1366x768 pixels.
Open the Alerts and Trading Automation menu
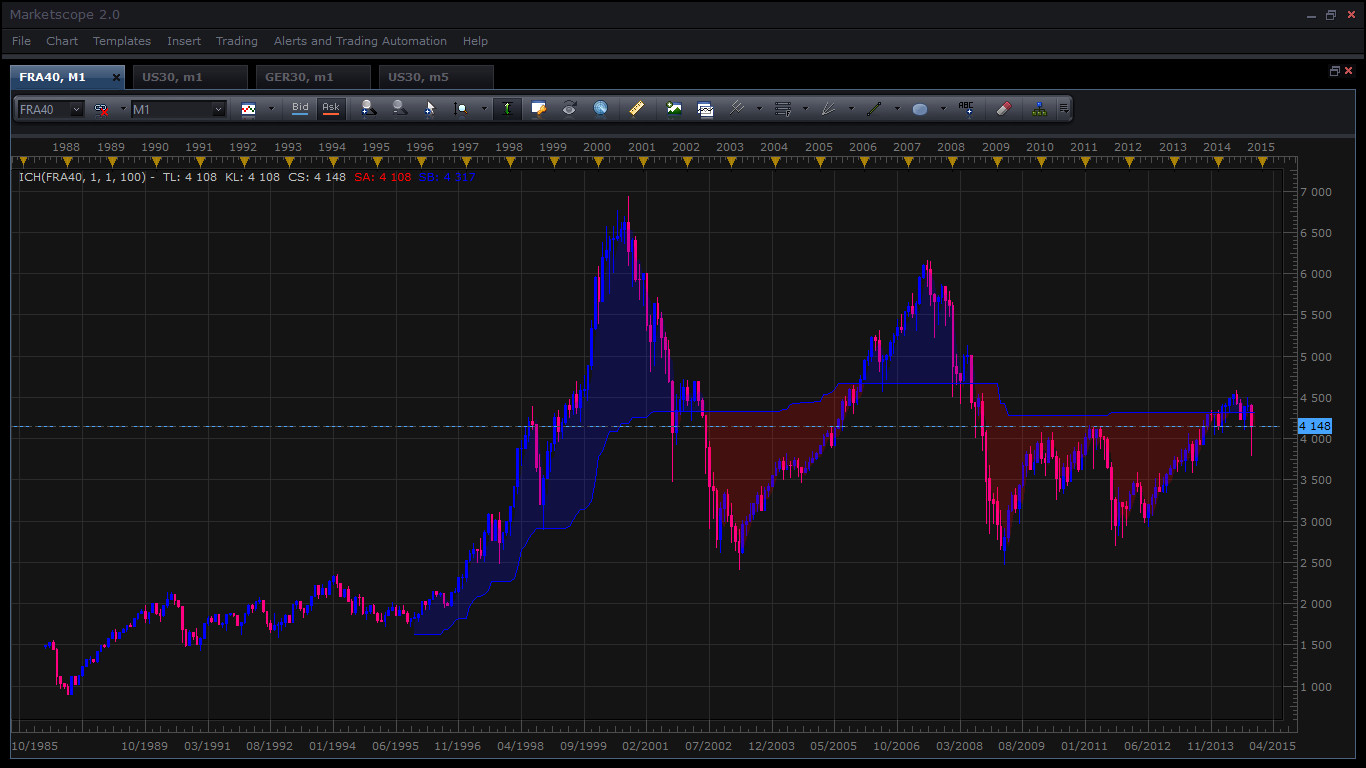tap(360, 41)
